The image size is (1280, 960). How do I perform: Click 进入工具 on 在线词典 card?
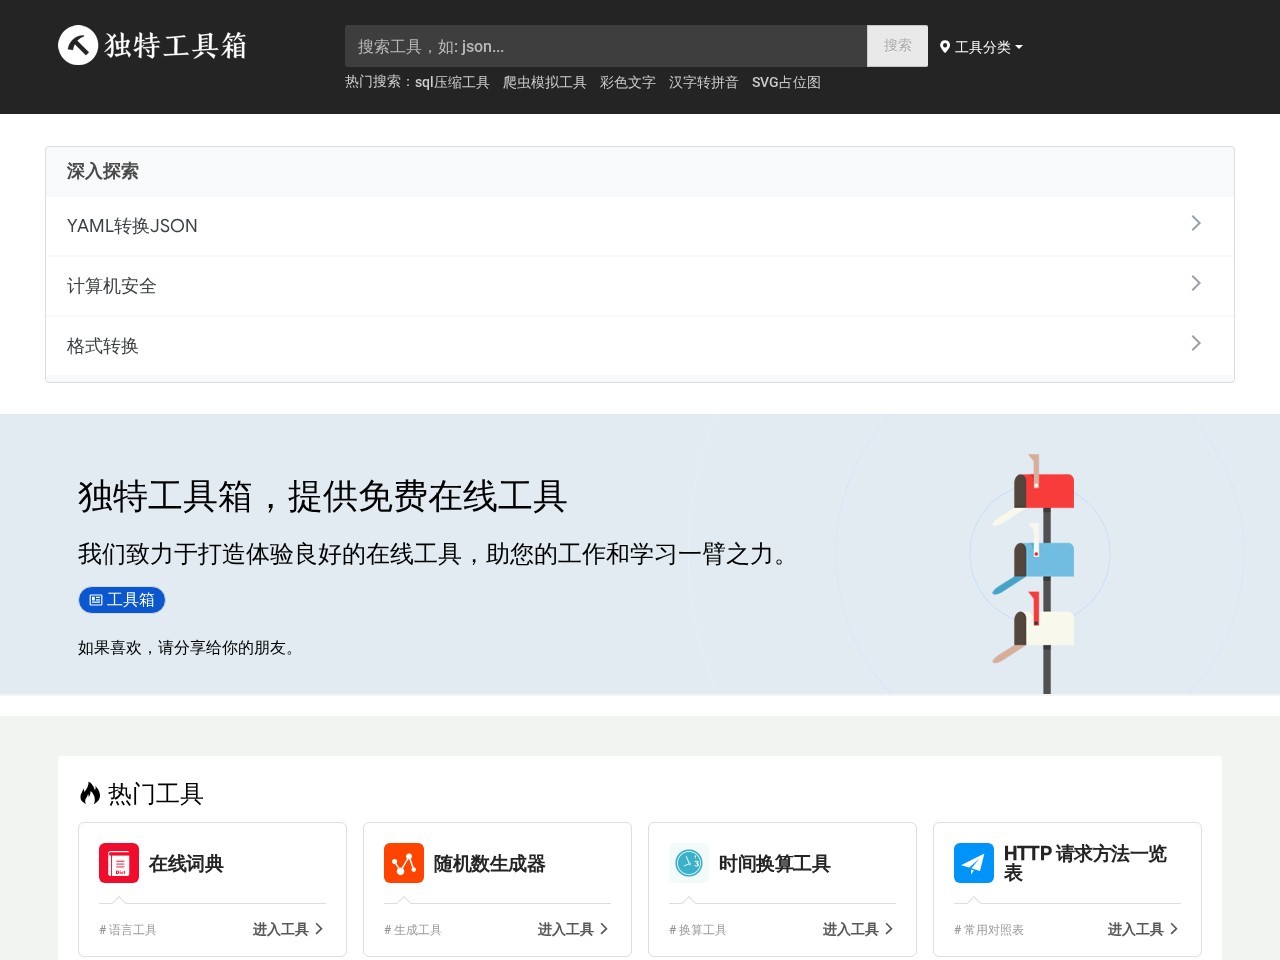[x=288, y=929]
